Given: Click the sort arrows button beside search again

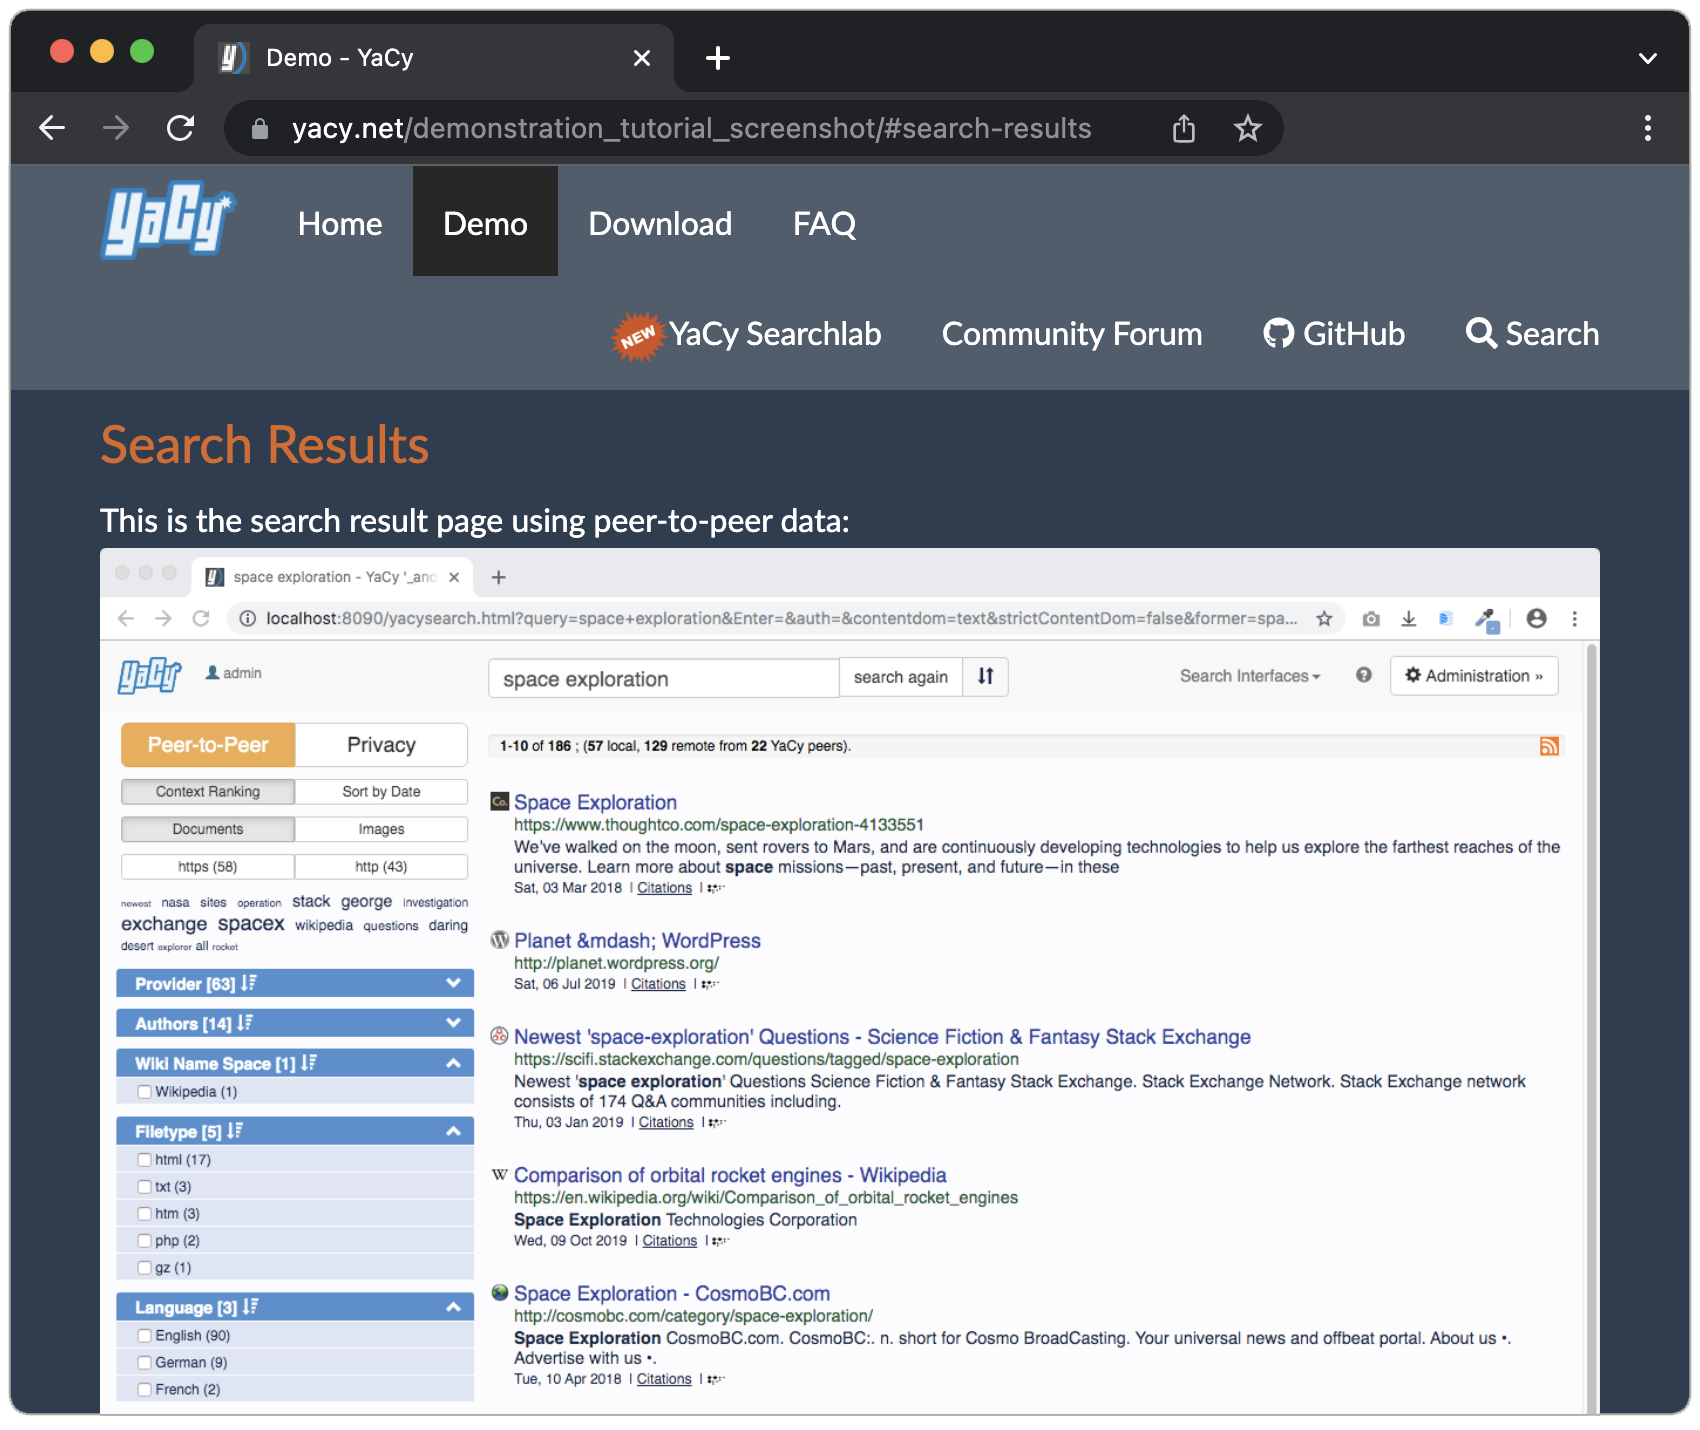Looking at the screenshot, I should [986, 676].
